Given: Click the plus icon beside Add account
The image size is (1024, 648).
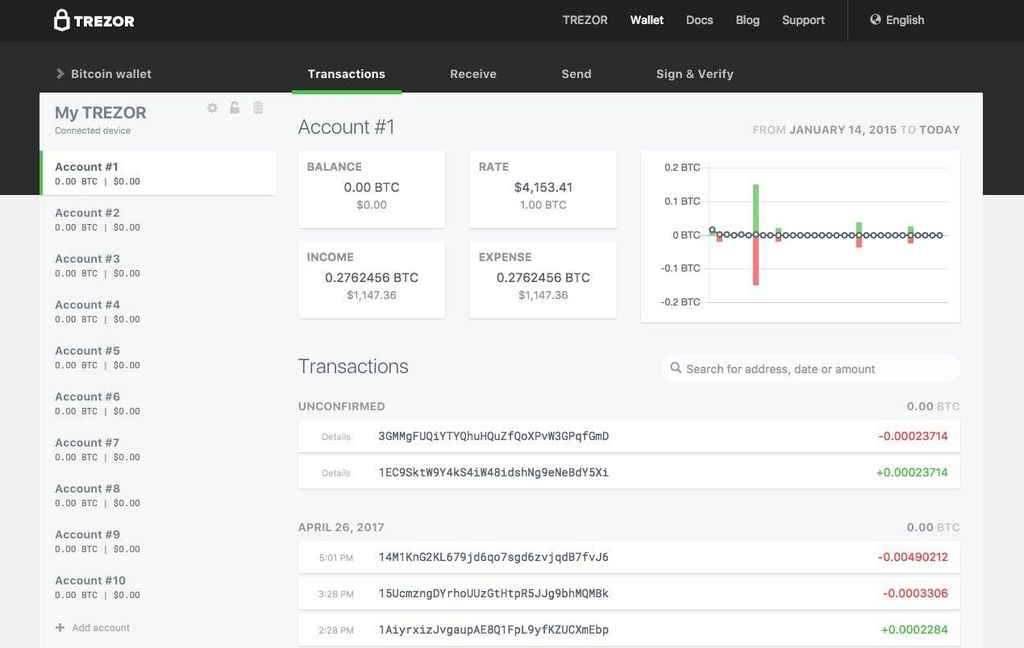Looking at the screenshot, I should tap(60, 628).
